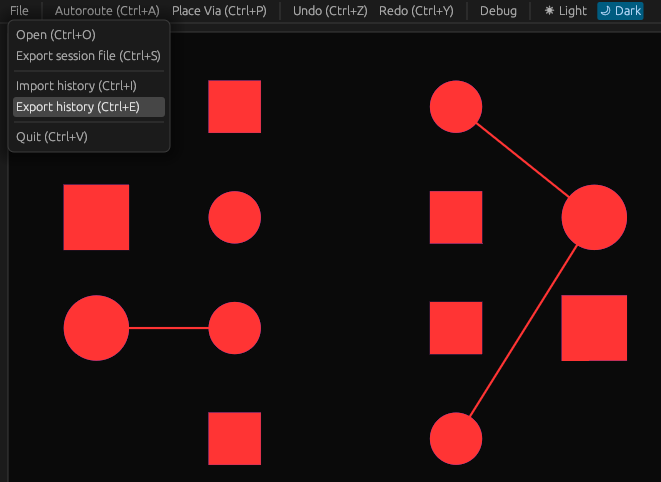
Task: Select the large square pad on the far left
Action: click(96, 217)
